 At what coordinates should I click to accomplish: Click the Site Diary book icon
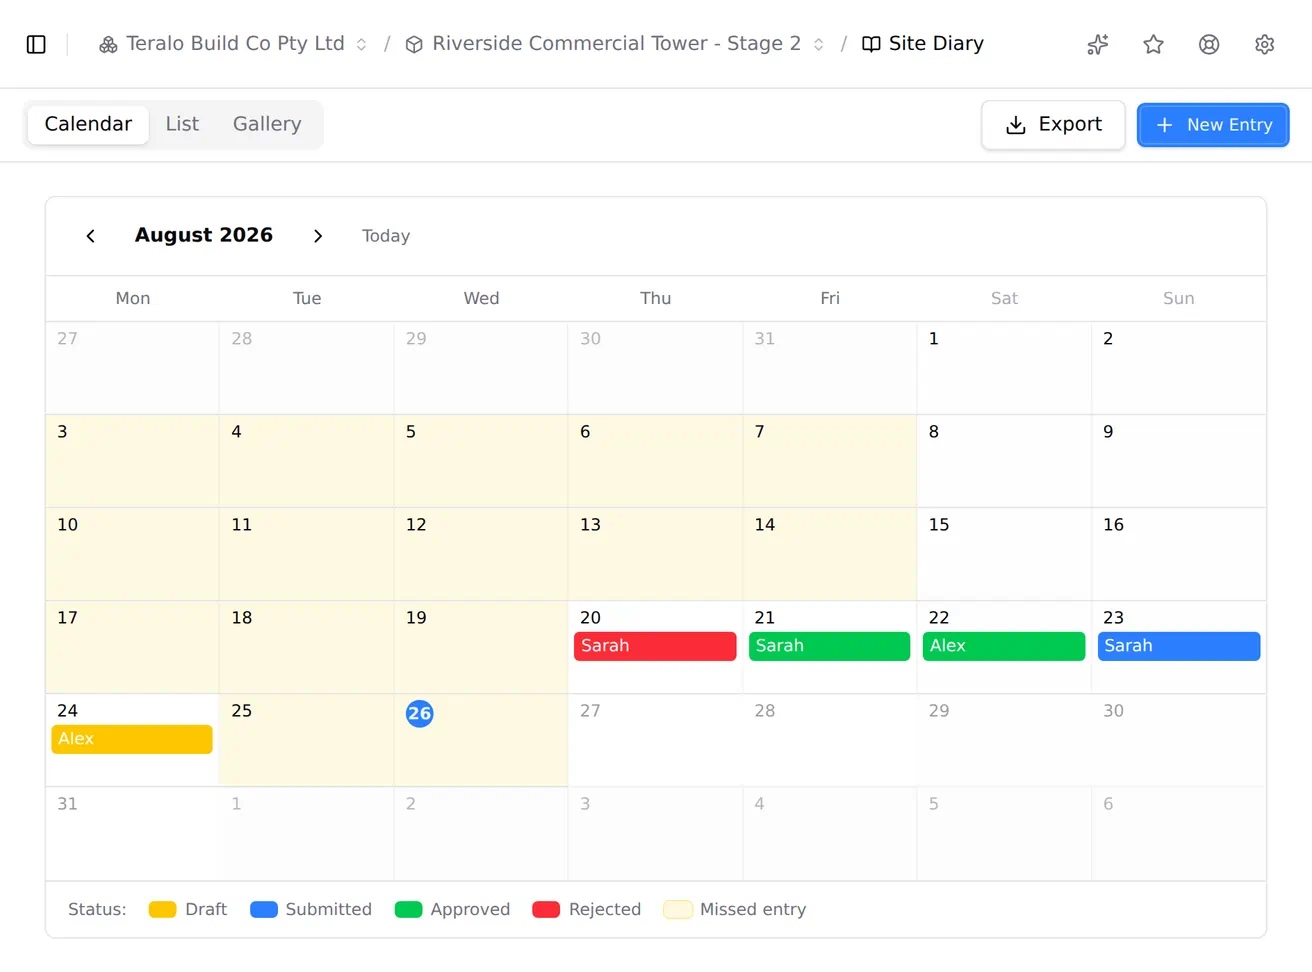pyautogui.click(x=871, y=44)
